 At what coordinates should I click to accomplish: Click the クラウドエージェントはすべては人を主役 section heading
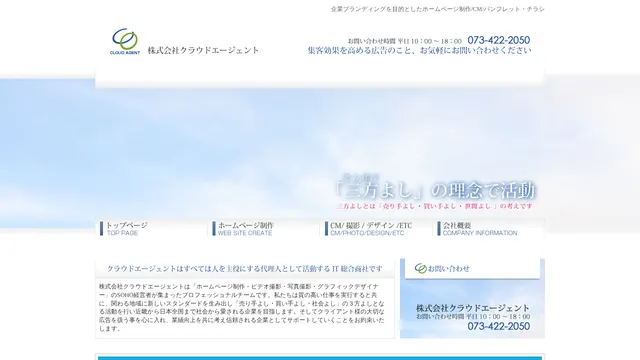click(x=245, y=269)
